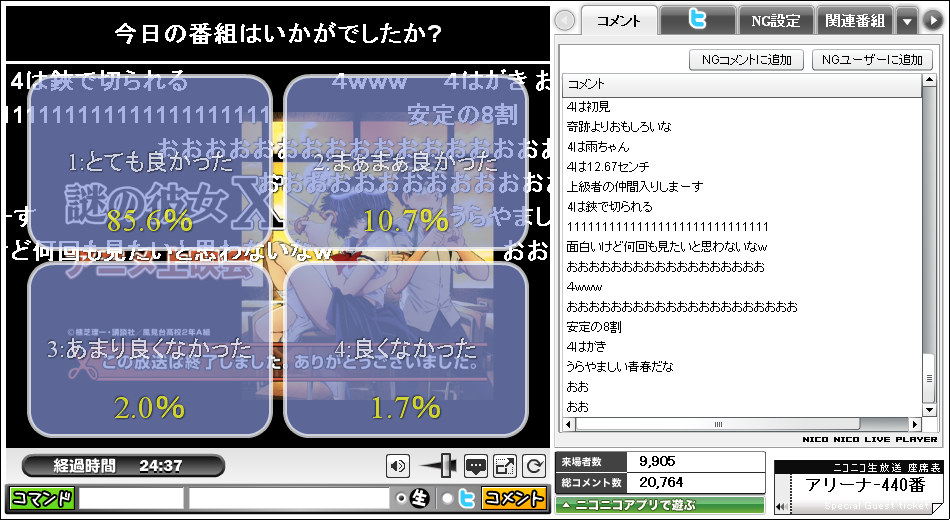Submit with the orange コメント button

(x=513, y=498)
